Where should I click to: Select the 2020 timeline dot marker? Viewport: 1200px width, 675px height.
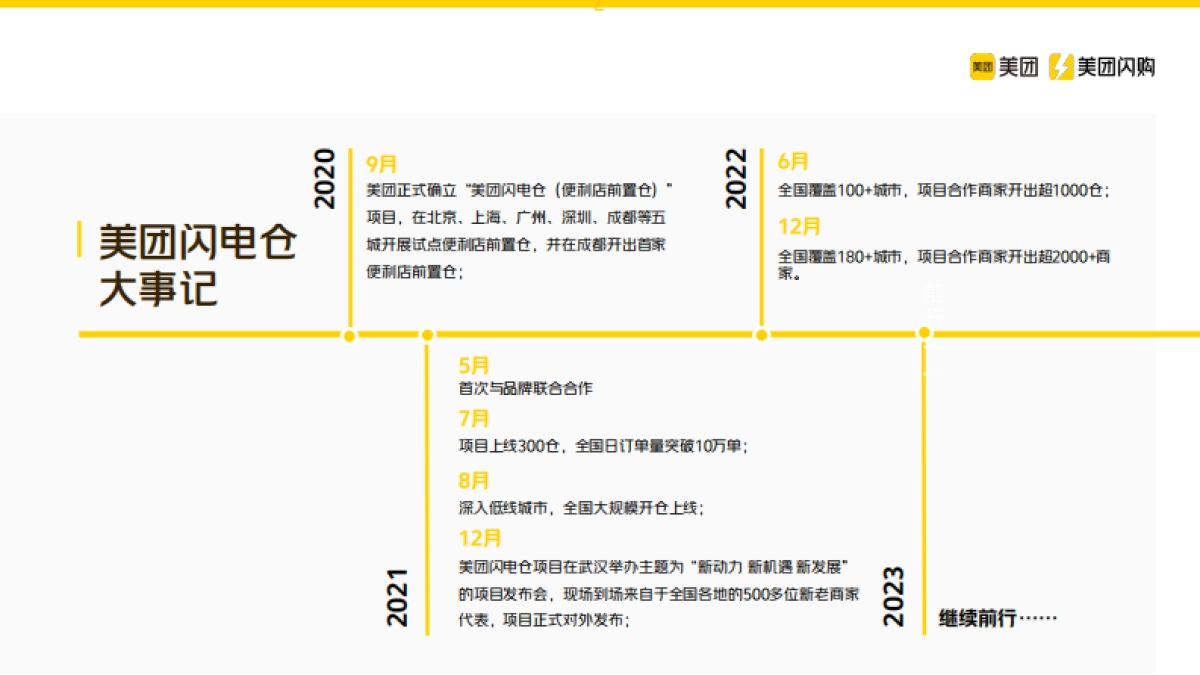pyautogui.click(x=349, y=335)
